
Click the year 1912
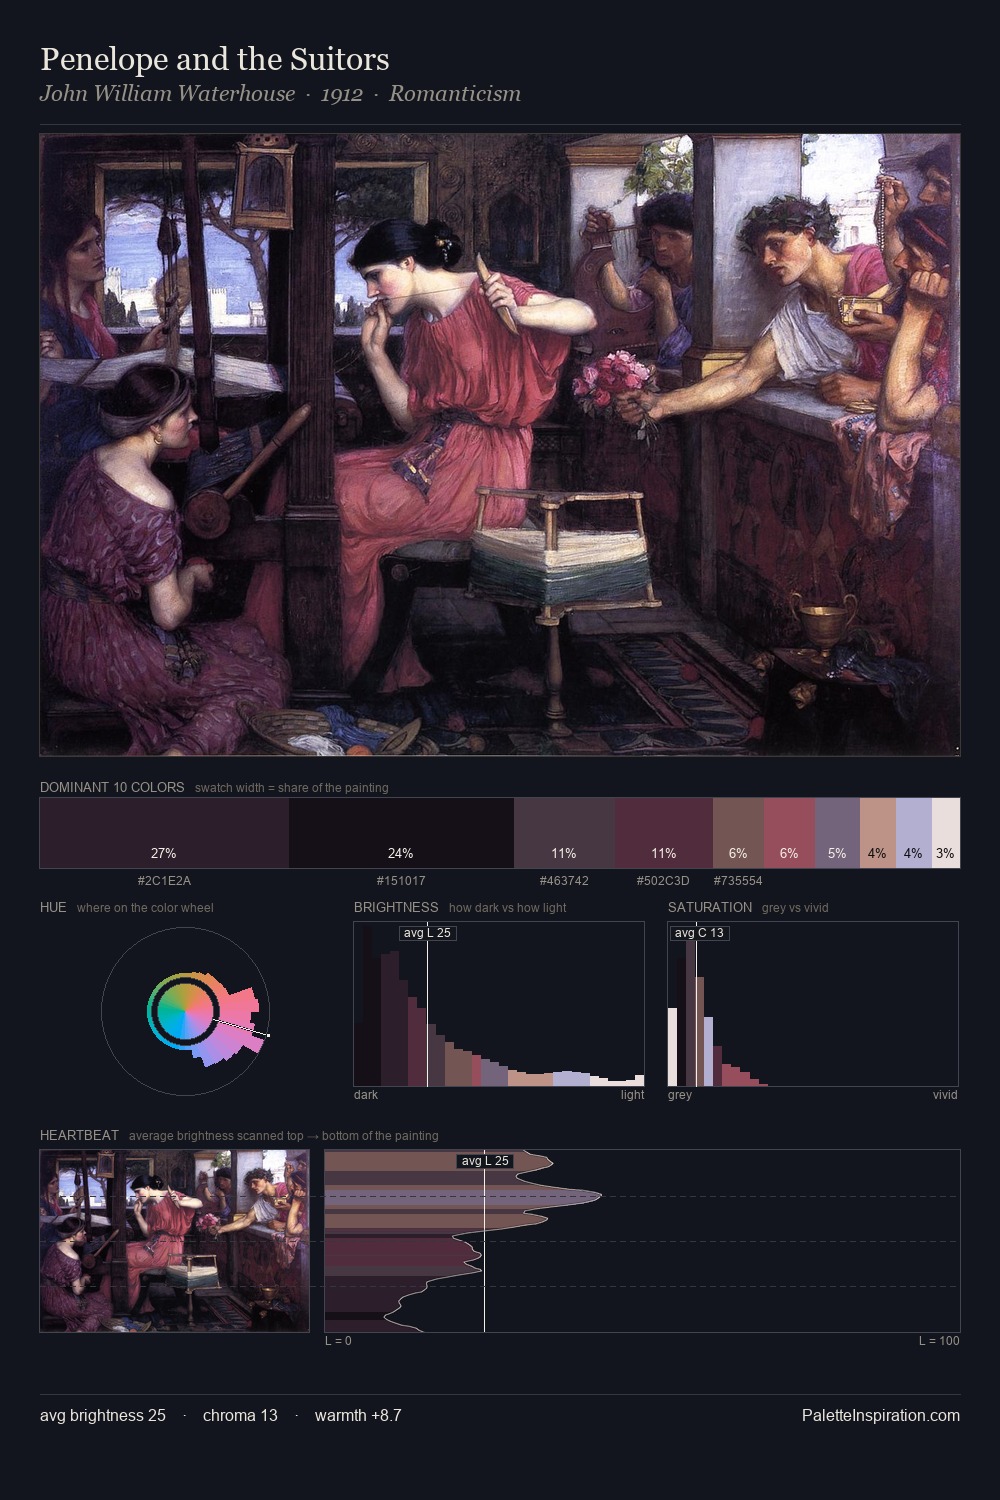pyautogui.click(x=342, y=94)
